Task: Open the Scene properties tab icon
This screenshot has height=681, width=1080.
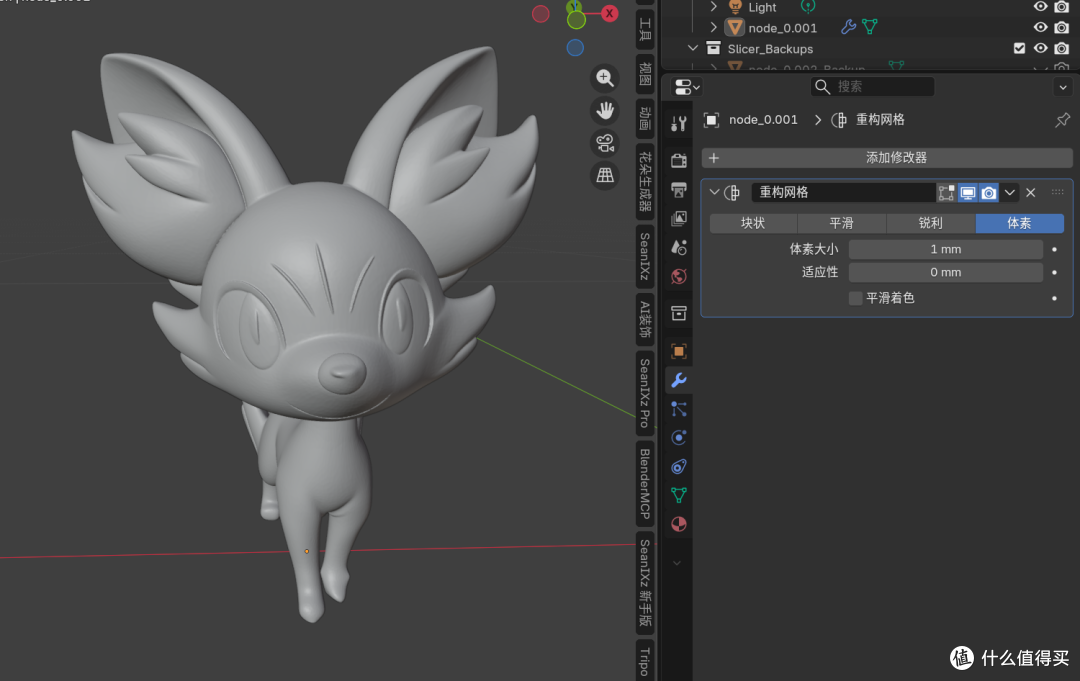Action: coord(678,247)
